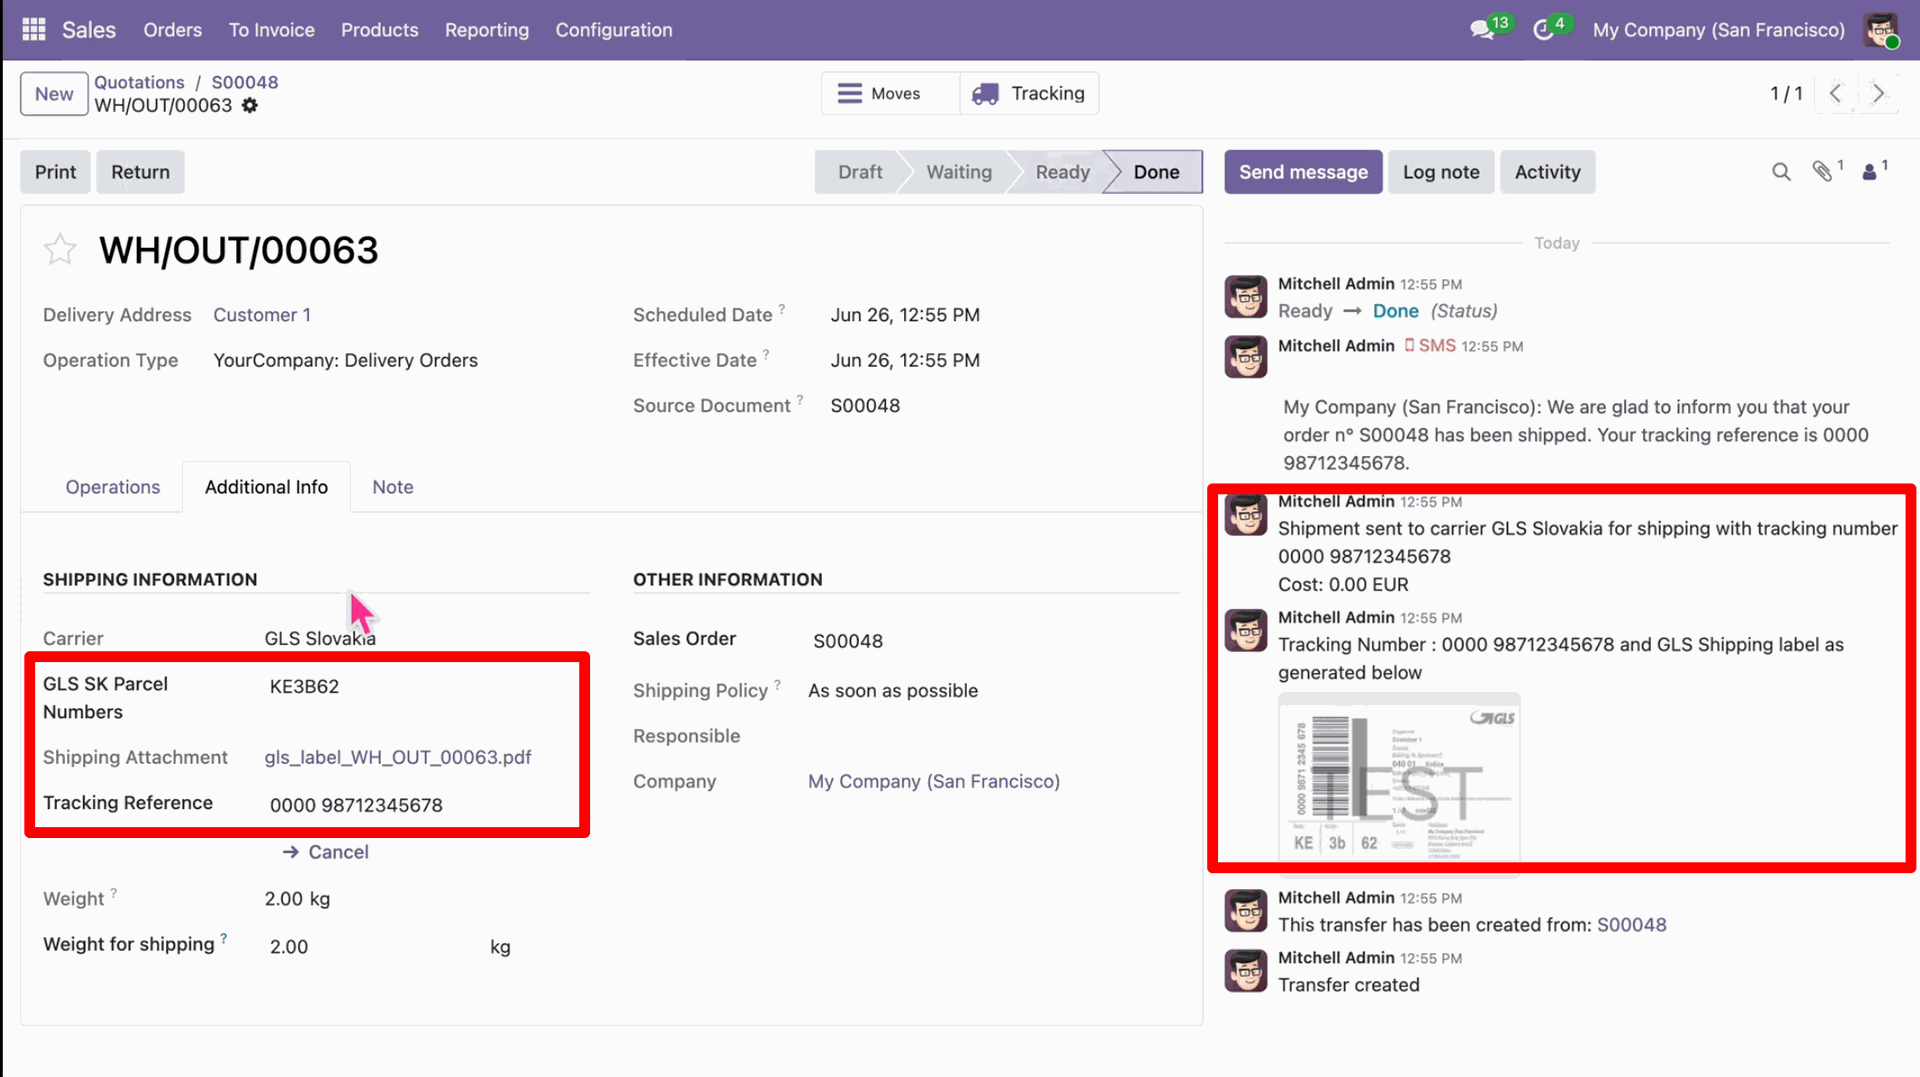Screen dimensions: 1920x1077
Task: Go back to Quotations breadcrumb
Action: (139, 82)
